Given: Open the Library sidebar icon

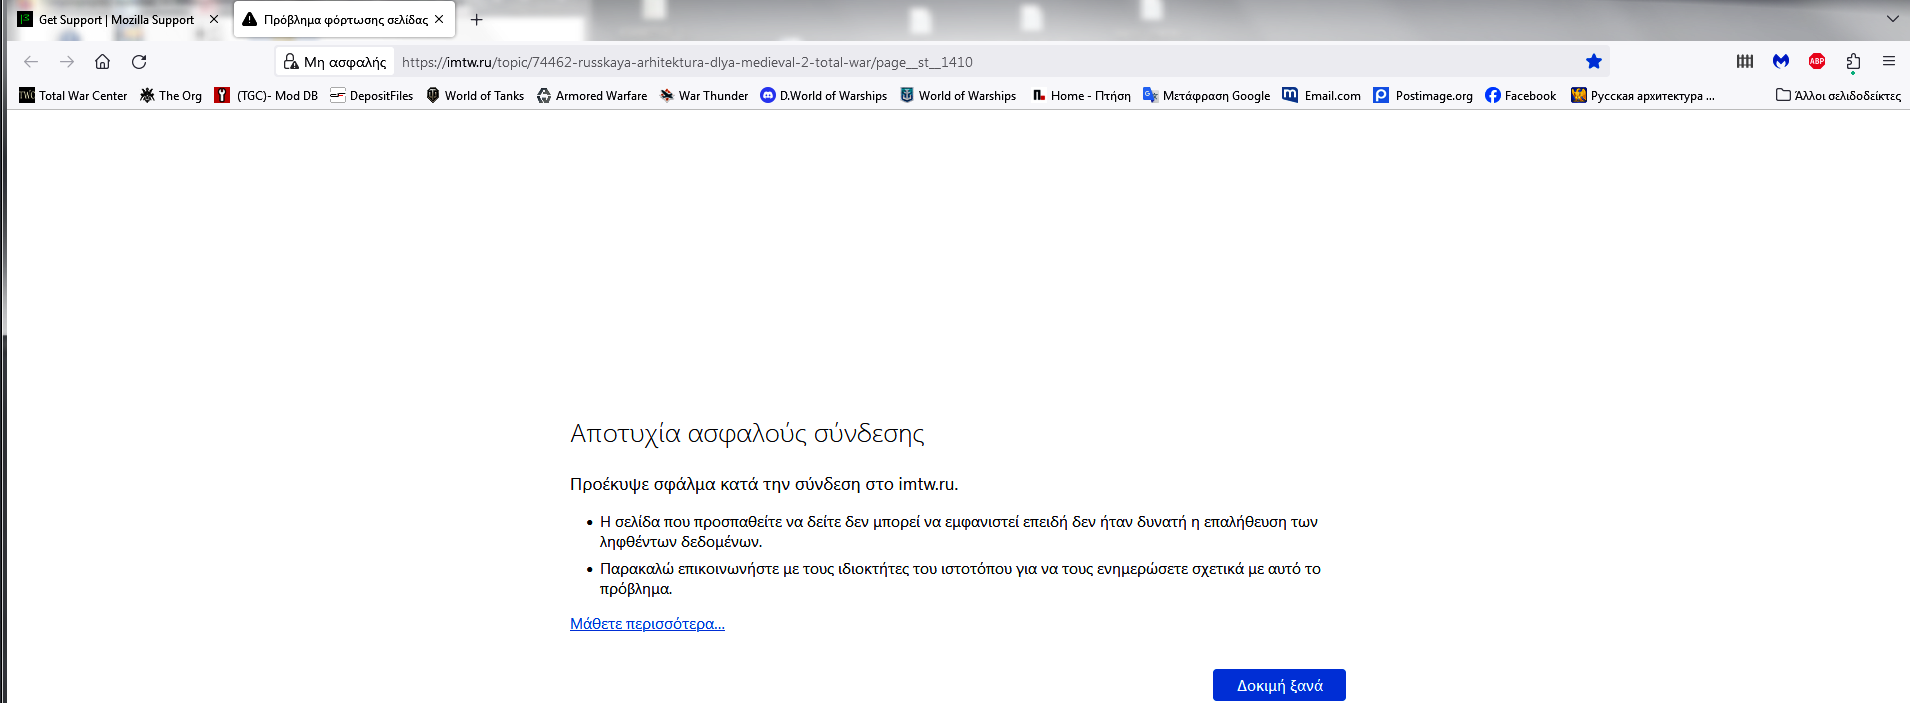Looking at the screenshot, I should 1745,62.
